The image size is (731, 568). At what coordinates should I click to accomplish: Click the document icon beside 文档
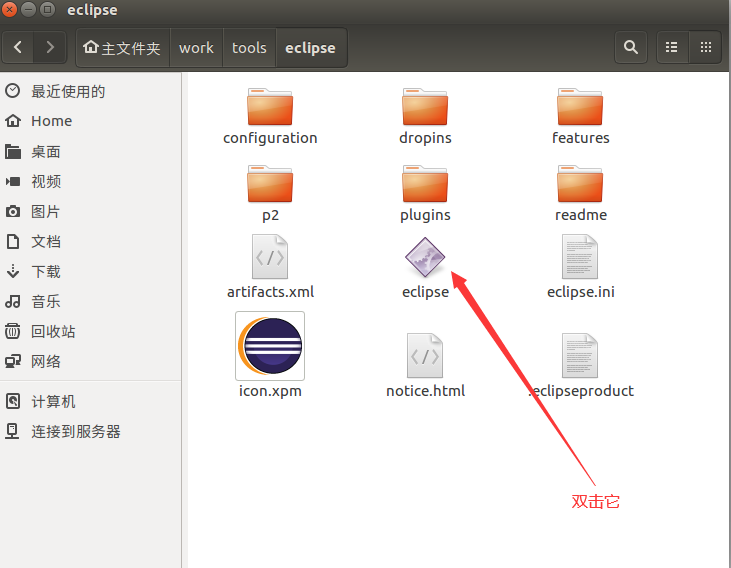pos(13,242)
